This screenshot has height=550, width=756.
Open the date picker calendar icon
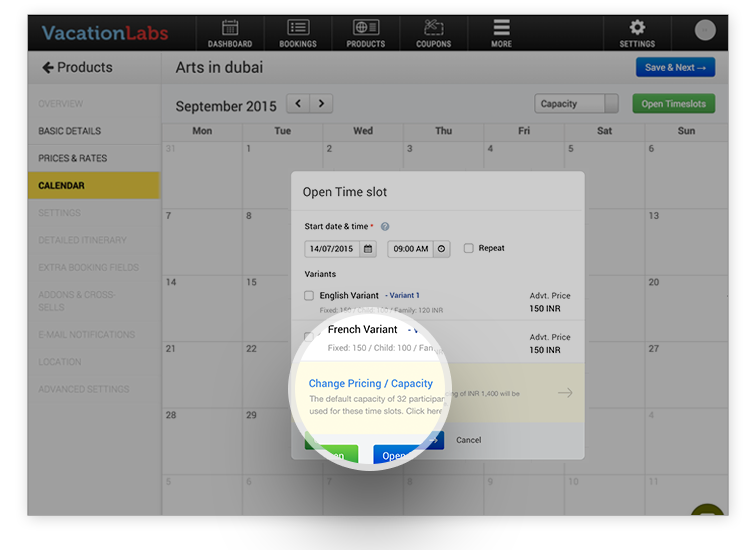(x=368, y=249)
